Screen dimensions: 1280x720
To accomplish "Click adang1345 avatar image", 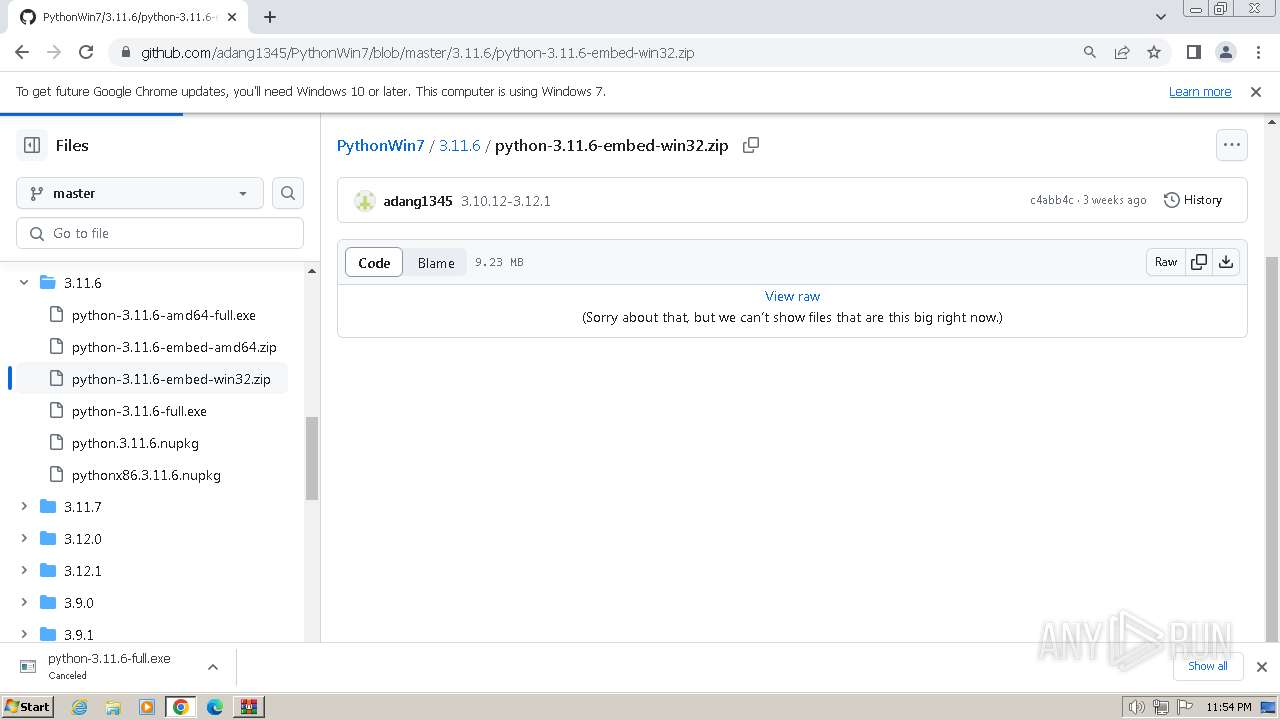I will click(365, 201).
